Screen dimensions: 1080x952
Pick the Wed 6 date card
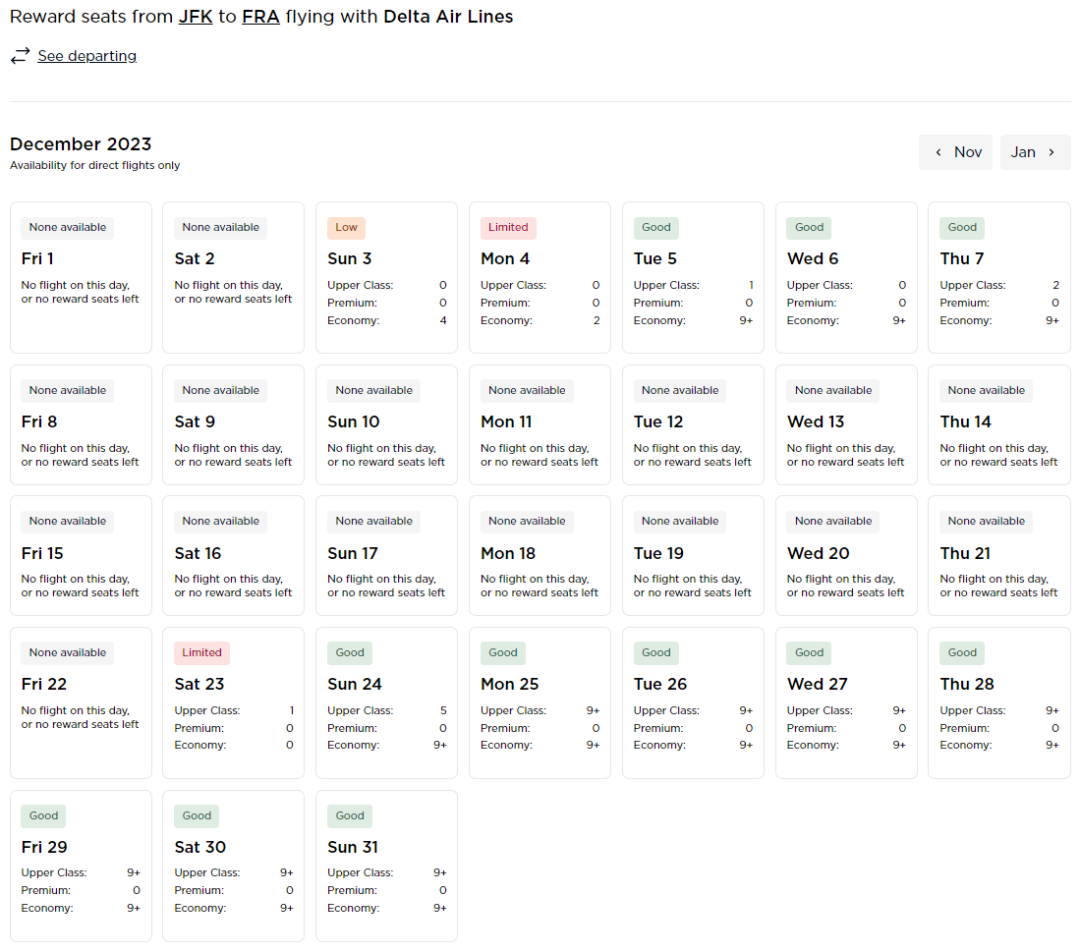pos(846,277)
